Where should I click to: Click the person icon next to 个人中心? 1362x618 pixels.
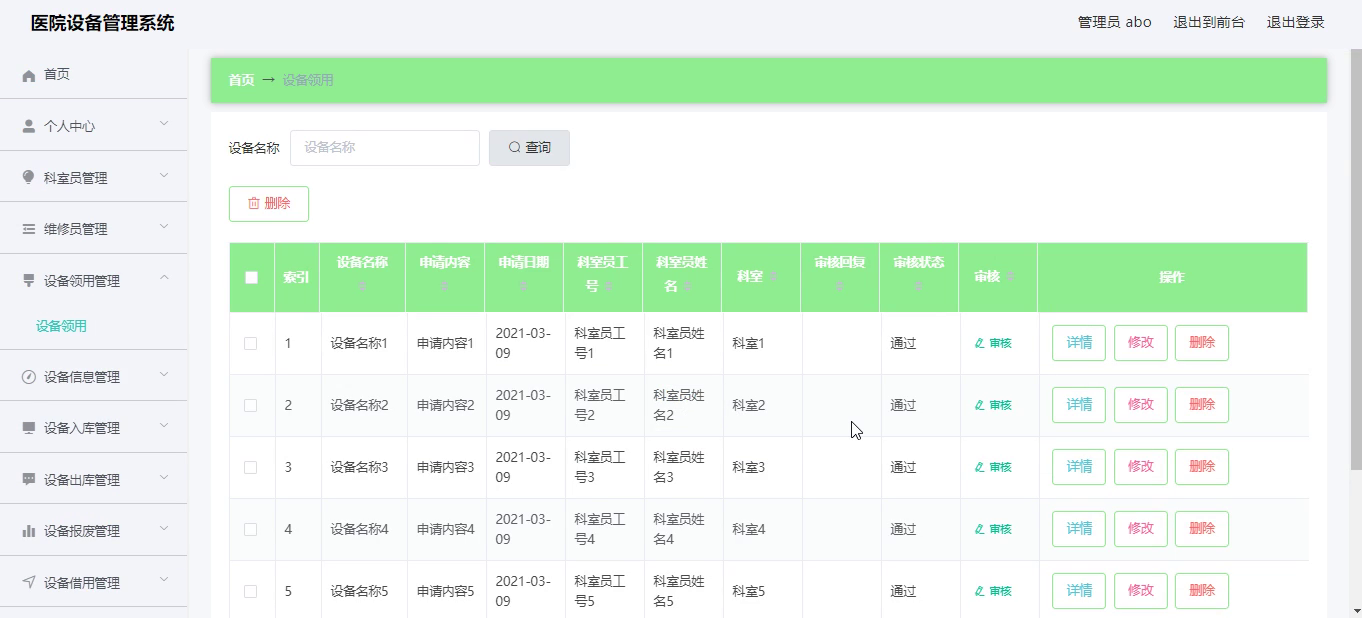pos(29,126)
